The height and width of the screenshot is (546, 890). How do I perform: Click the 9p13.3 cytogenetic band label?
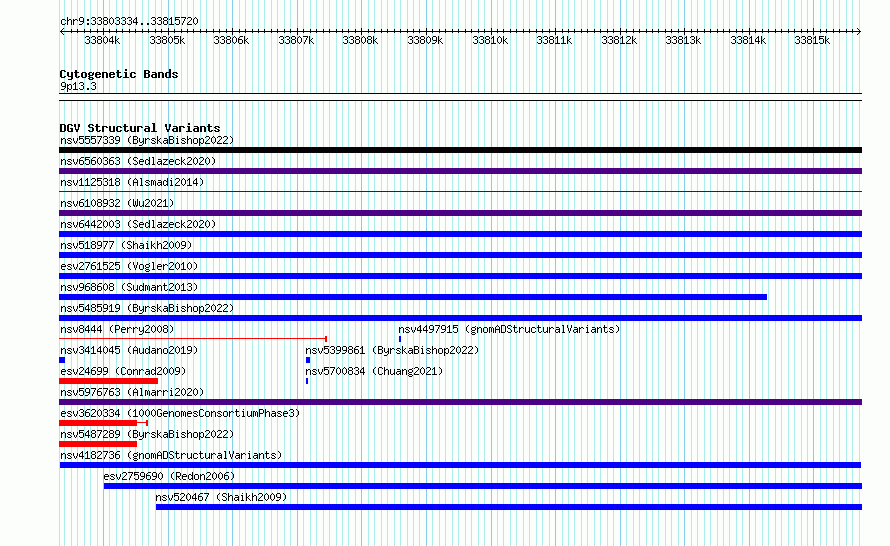[78, 86]
